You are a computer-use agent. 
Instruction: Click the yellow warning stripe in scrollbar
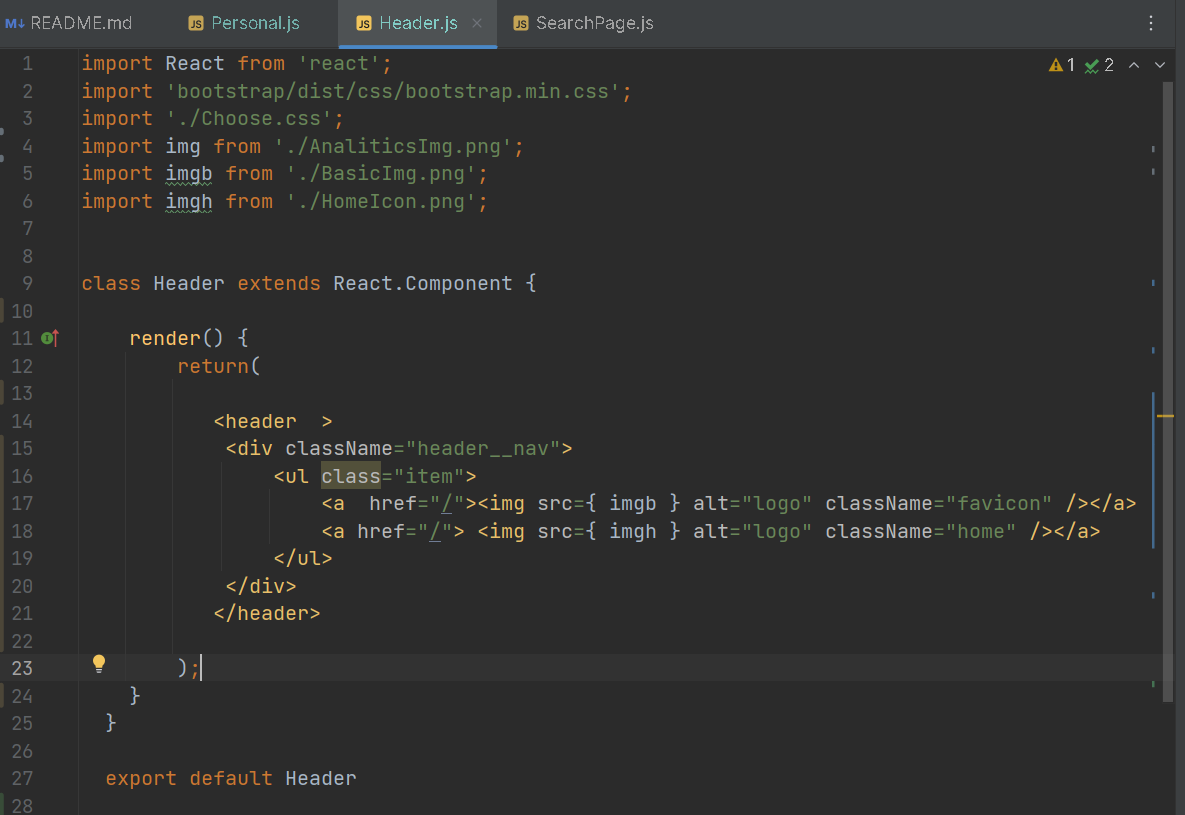[1165, 416]
